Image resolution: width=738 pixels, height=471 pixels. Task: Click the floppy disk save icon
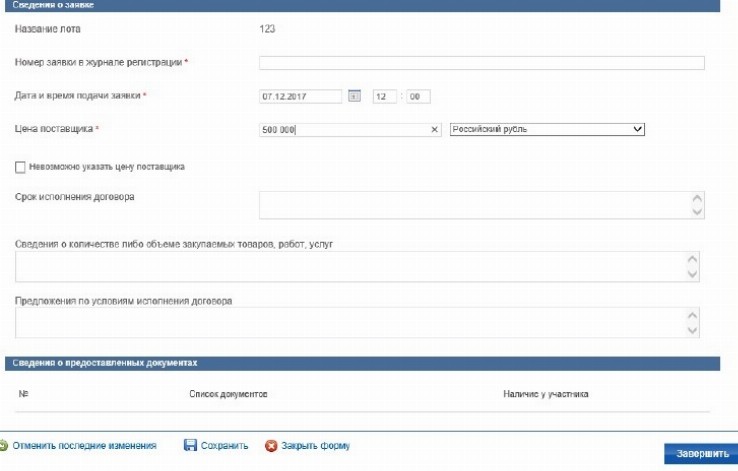(190, 445)
